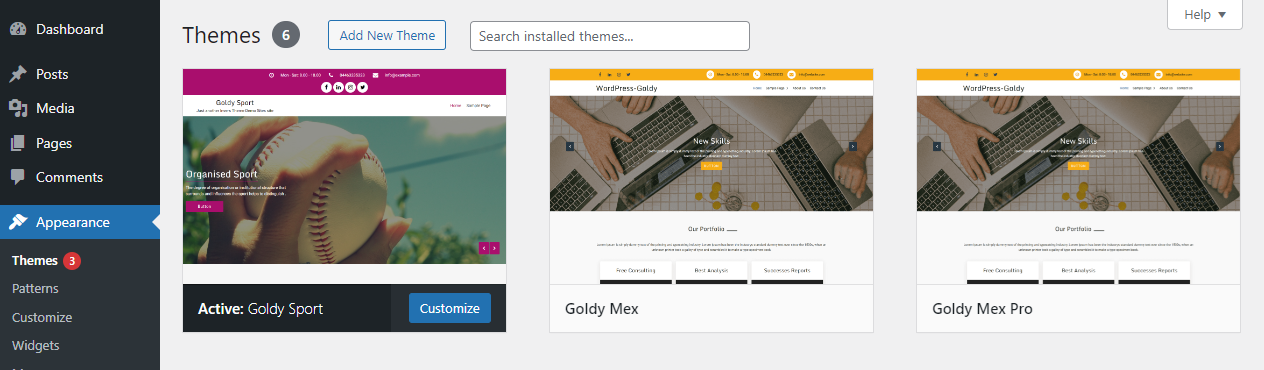Expand the Help dropdown tab
Image resolution: width=1264 pixels, height=370 pixels.
tap(1205, 15)
